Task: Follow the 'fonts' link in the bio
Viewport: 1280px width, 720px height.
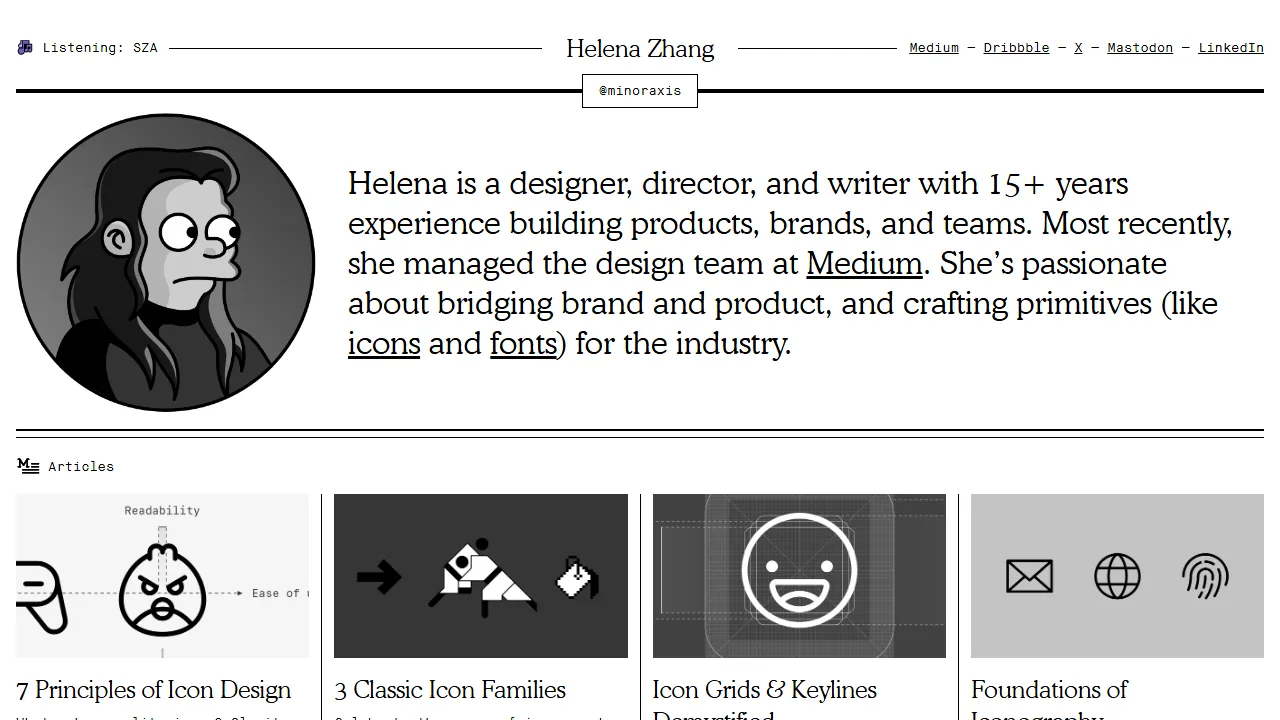Action: point(523,343)
